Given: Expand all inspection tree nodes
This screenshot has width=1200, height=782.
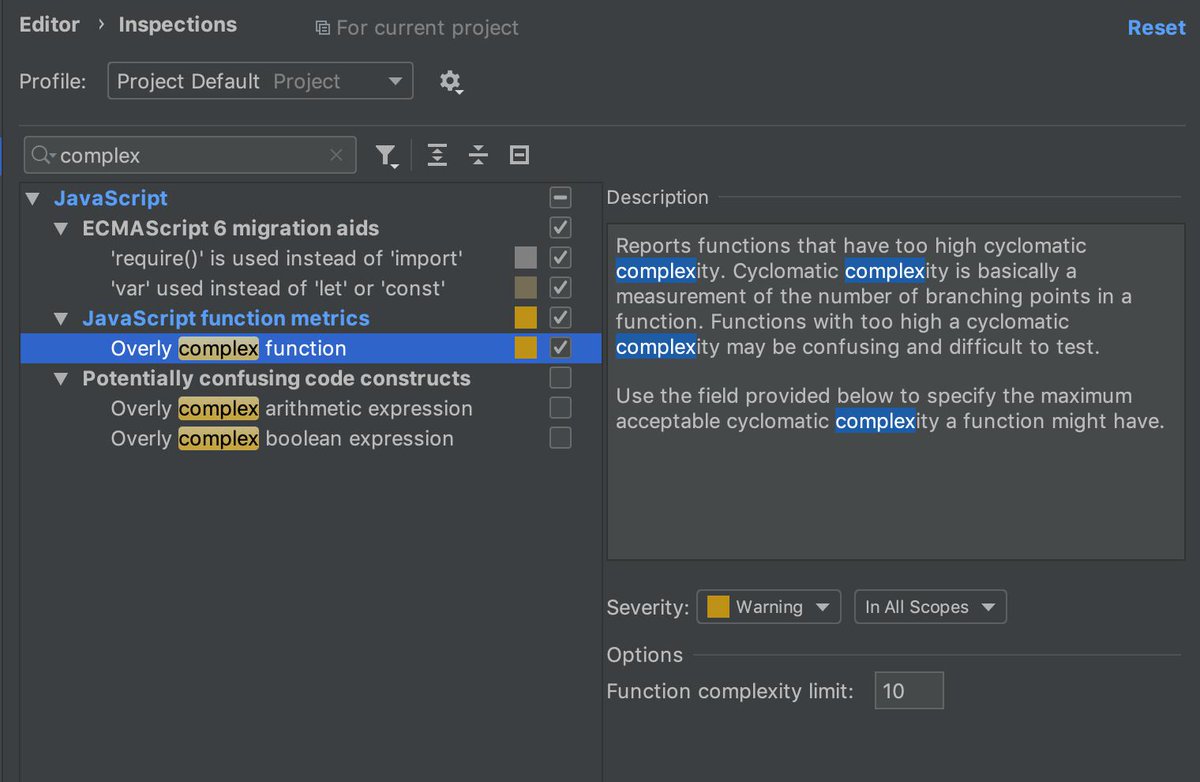Looking at the screenshot, I should pos(437,155).
